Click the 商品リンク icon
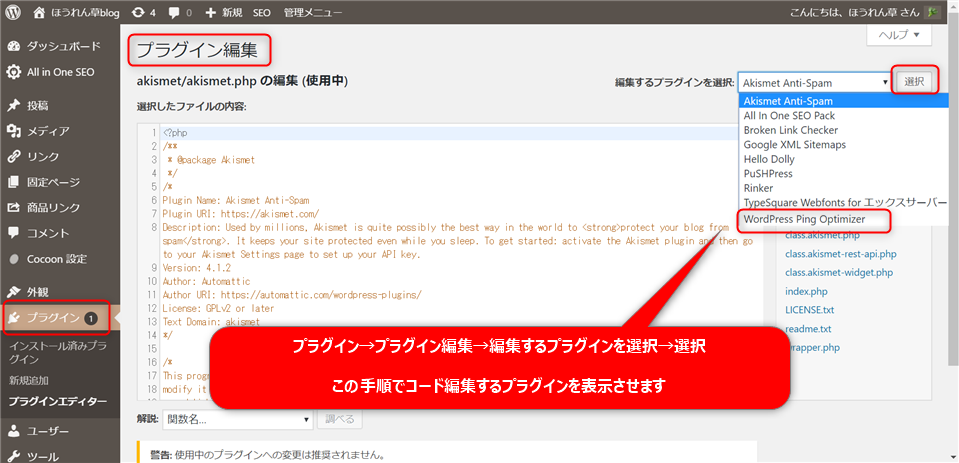Viewport: 959px width, 463px height. (14, 207)
